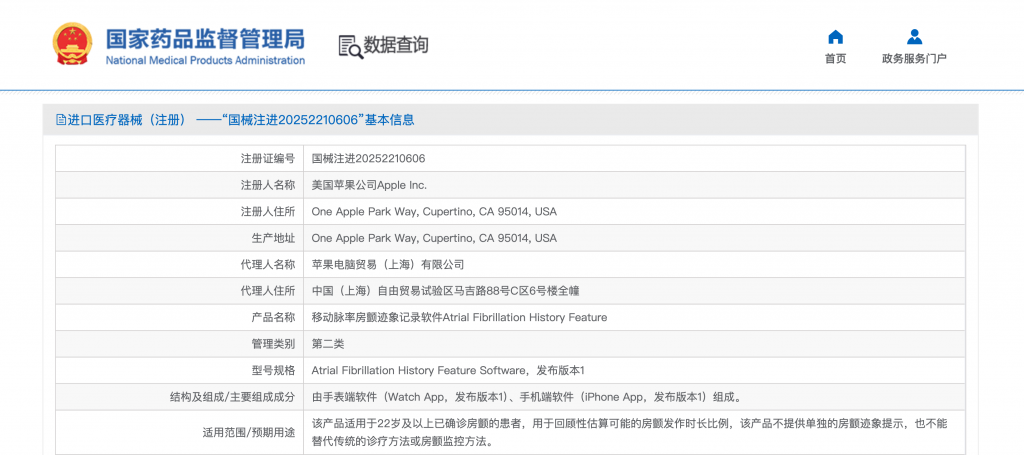Click 数据查询 title text
Screen dimensions: 1024x455
pyautogui.click(x=396, y=45)
